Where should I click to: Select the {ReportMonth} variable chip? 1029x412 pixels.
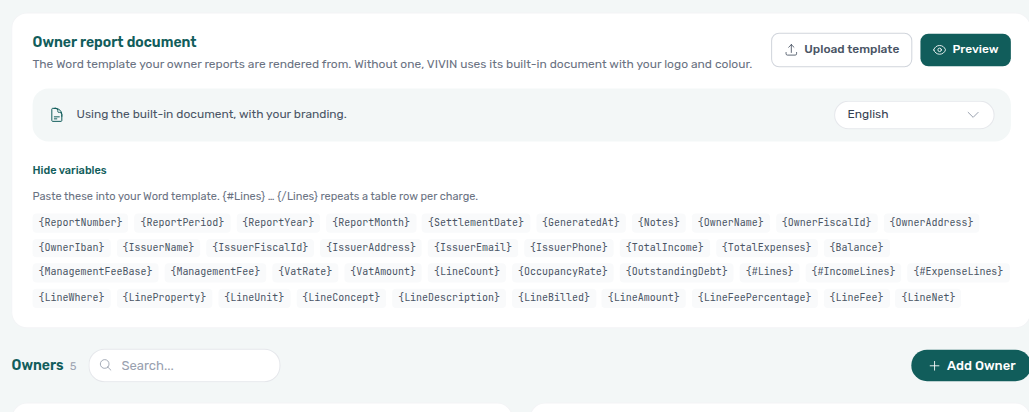pos(371,222)
